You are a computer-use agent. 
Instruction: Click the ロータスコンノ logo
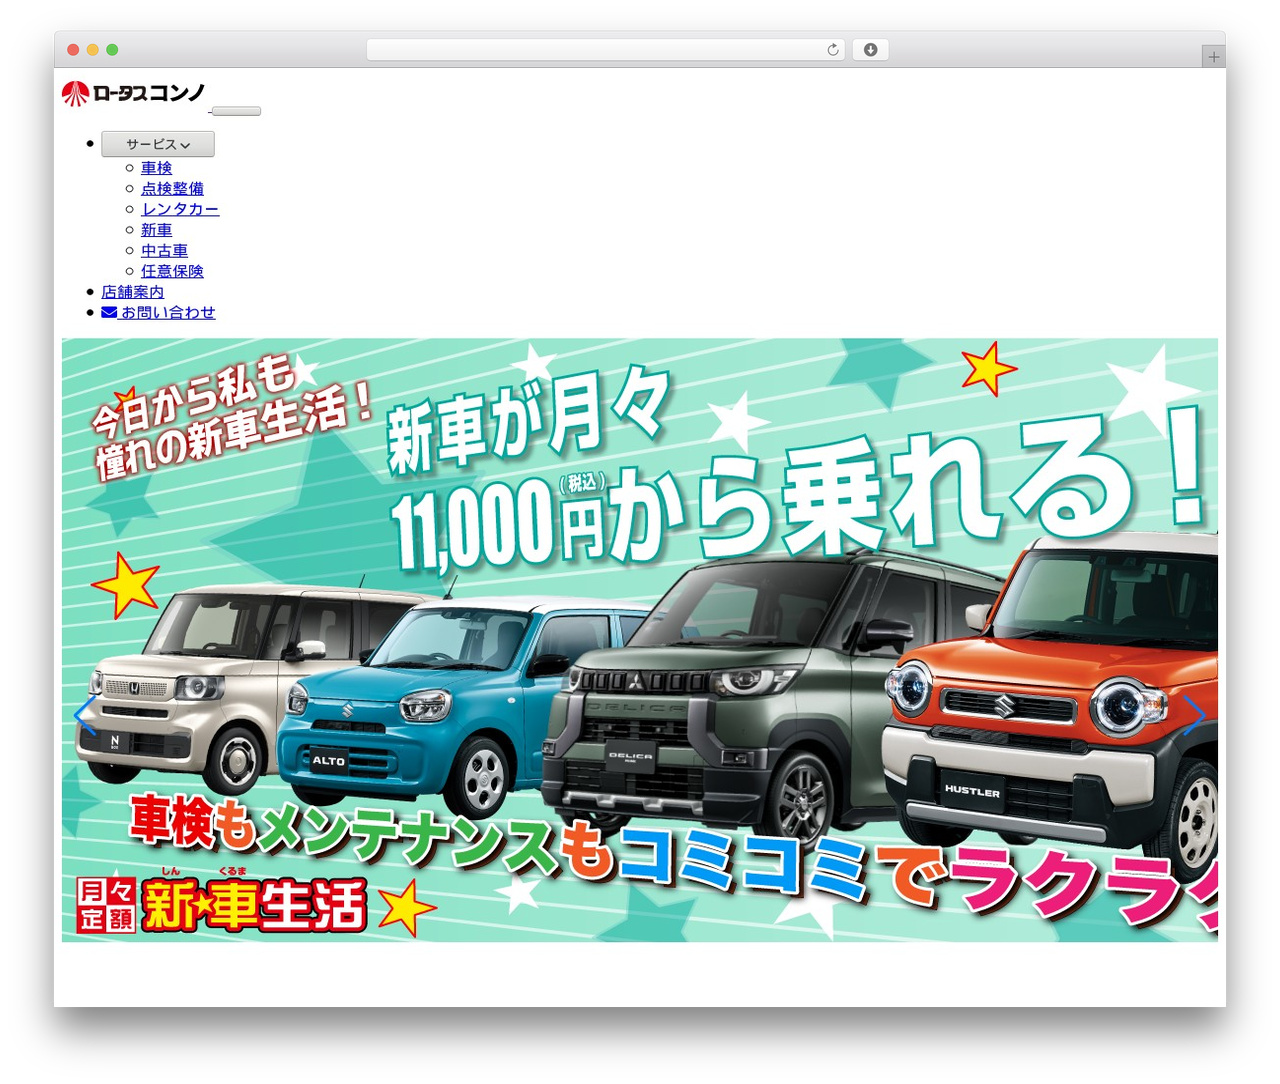(134, 94)
